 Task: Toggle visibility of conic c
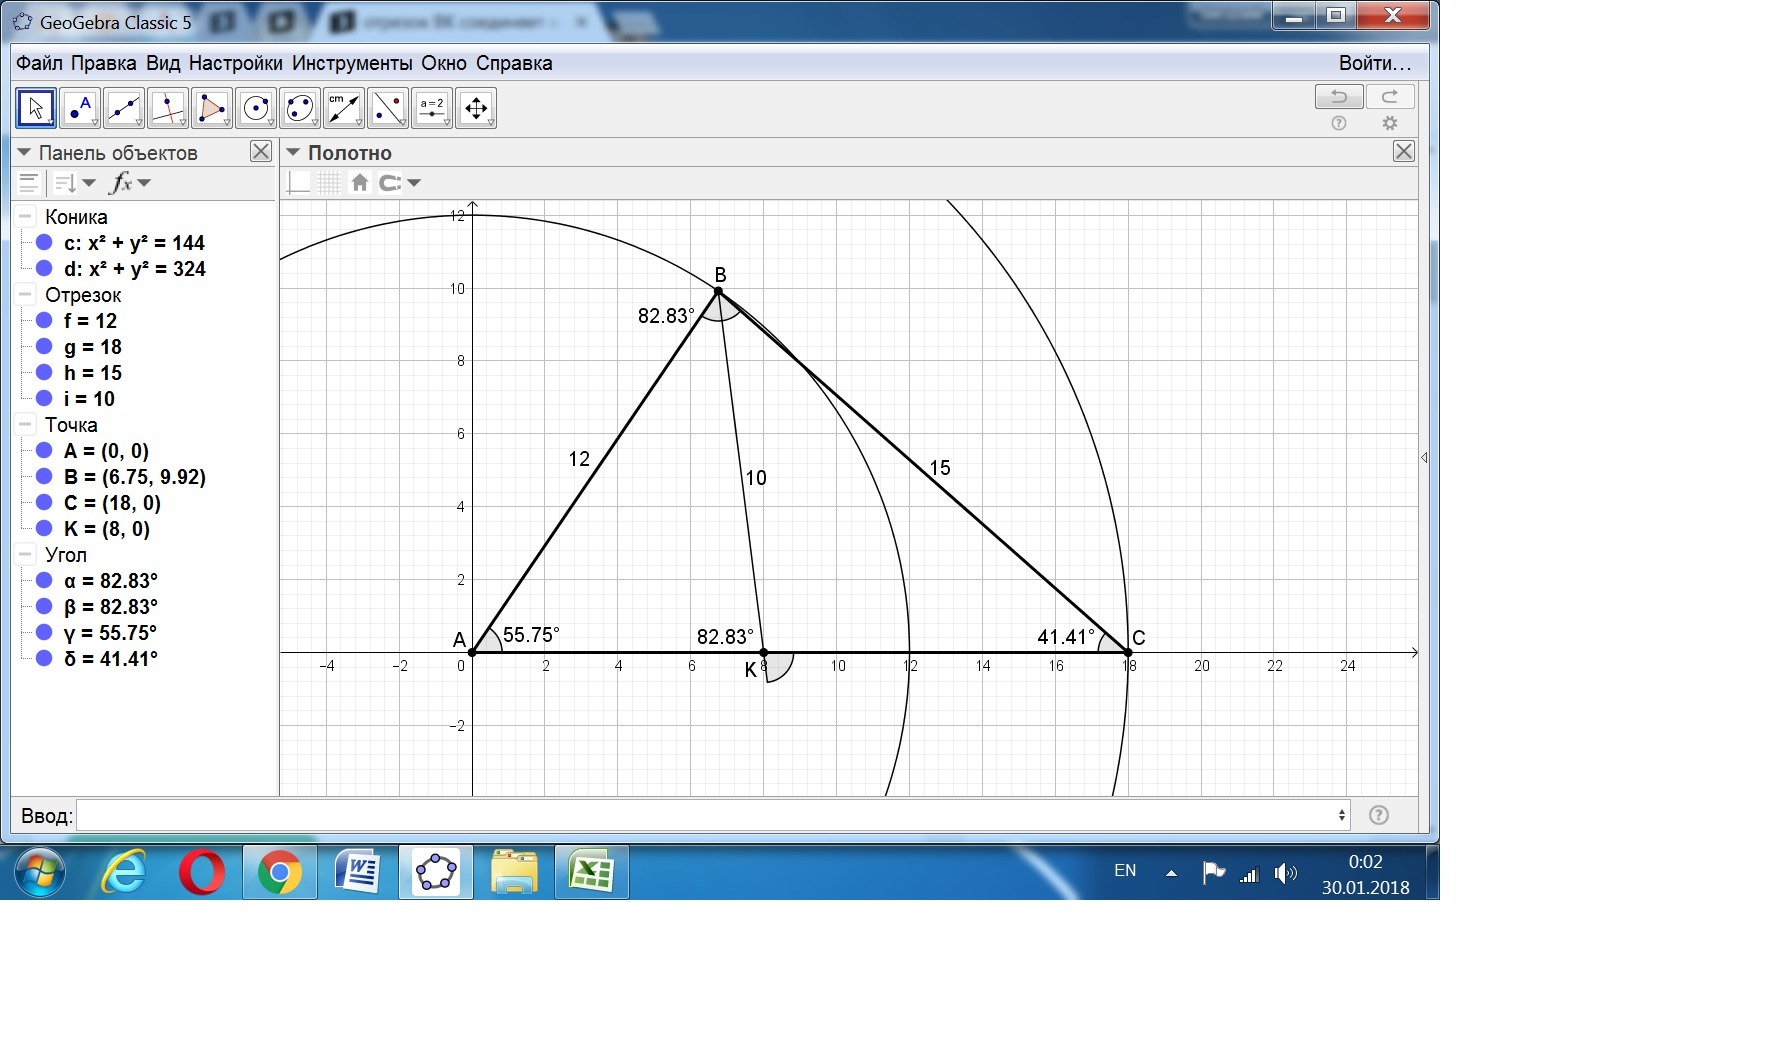tap(44, 242)
